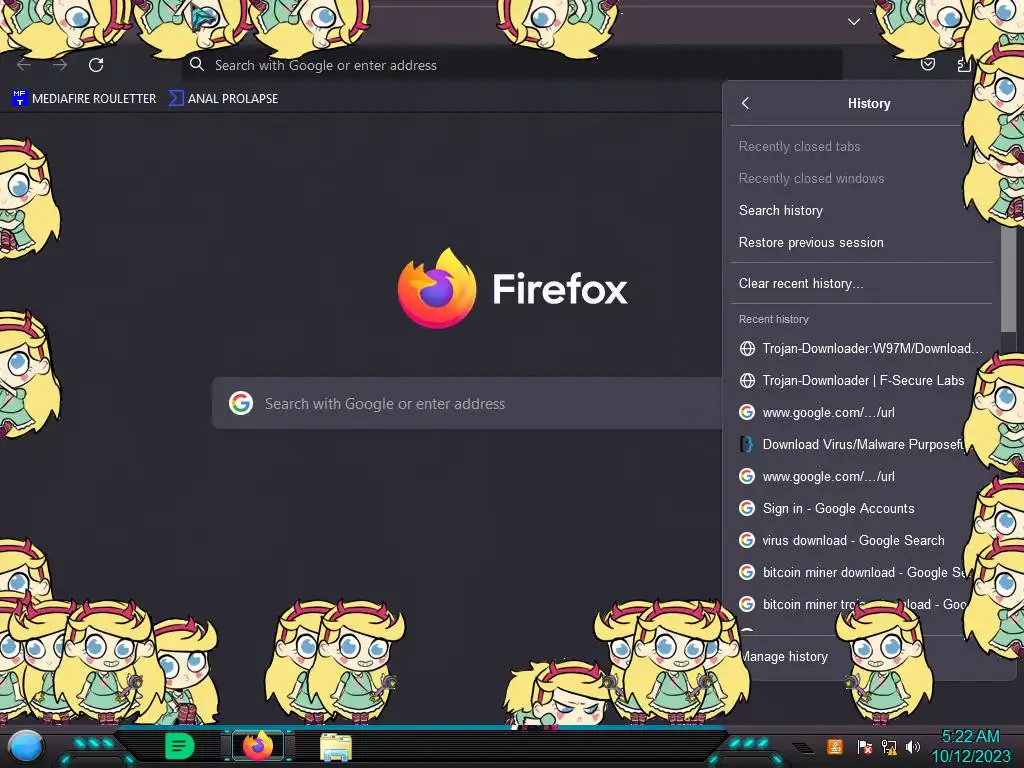
Task: Go forward using the forward arrow button
Action: click(x=60, y=65)
